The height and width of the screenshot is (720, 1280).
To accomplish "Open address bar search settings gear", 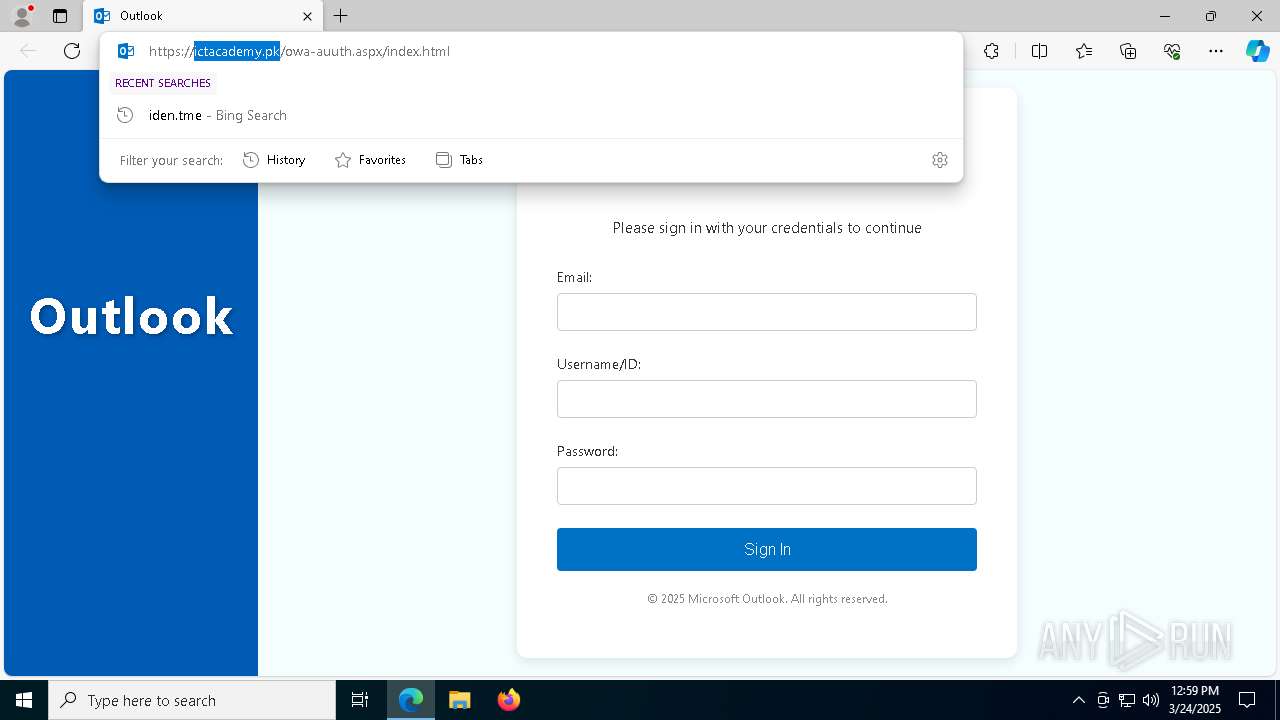I will 940,160.
